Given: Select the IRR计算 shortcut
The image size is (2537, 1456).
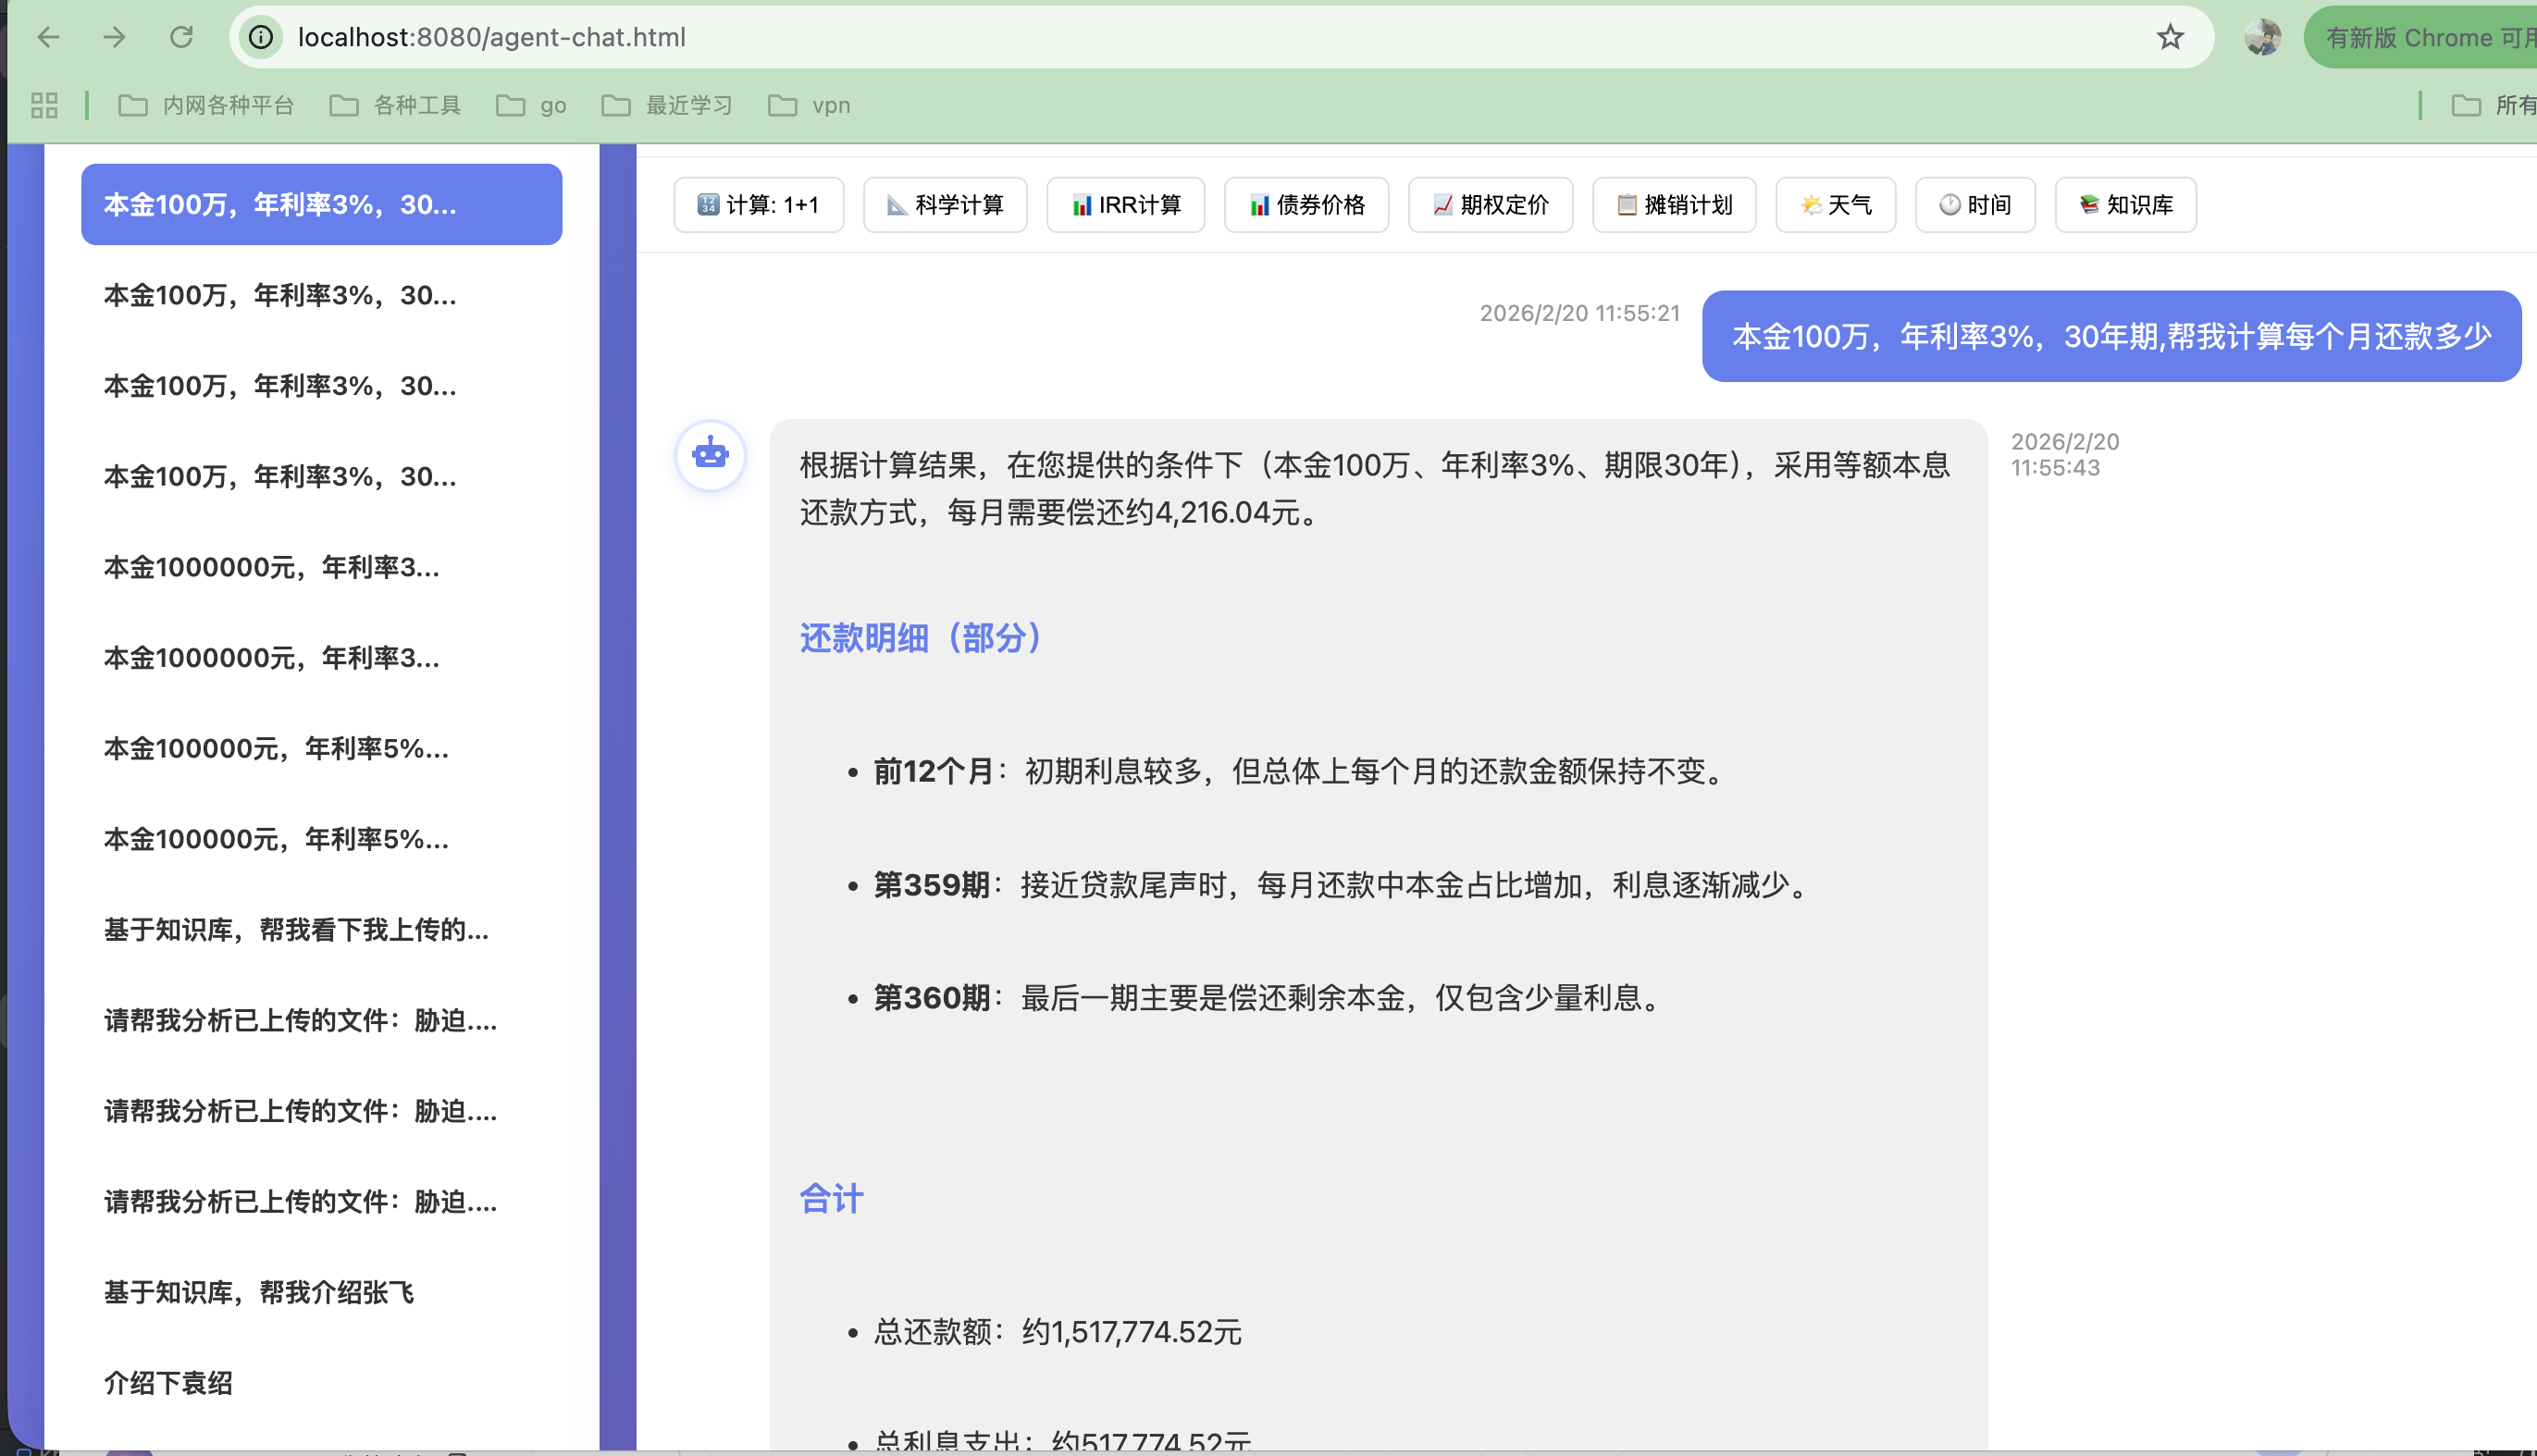Looking at the screenshot, I should click(x=1125, y=205).
